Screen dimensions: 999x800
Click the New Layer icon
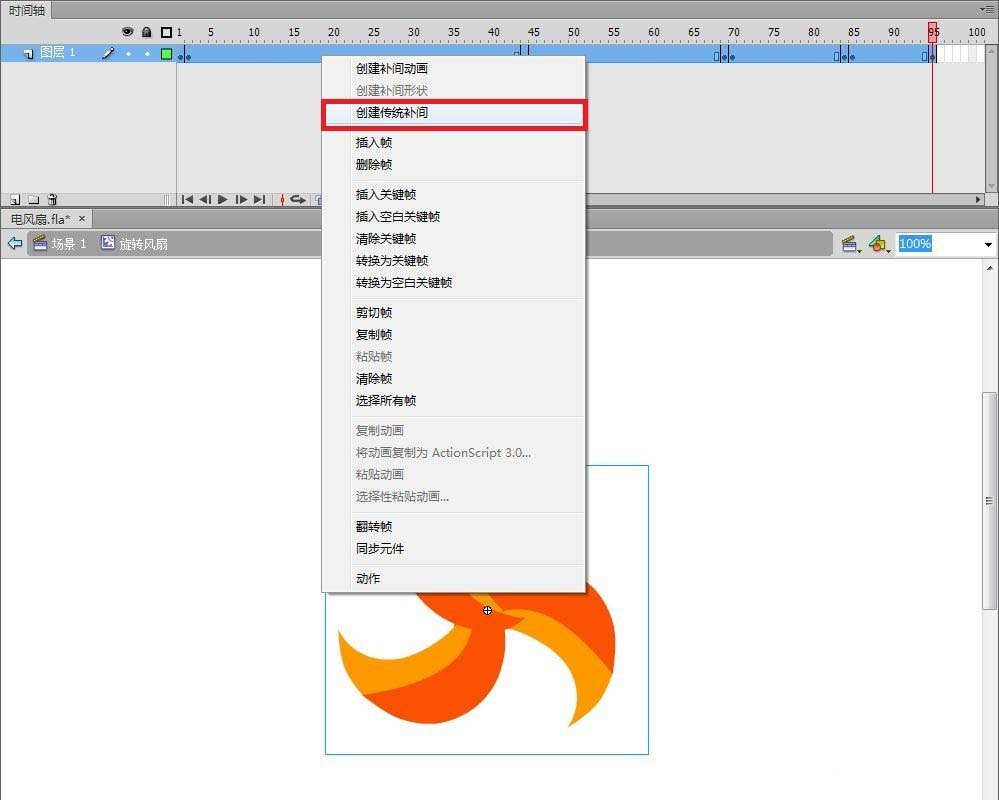point(15,199)
